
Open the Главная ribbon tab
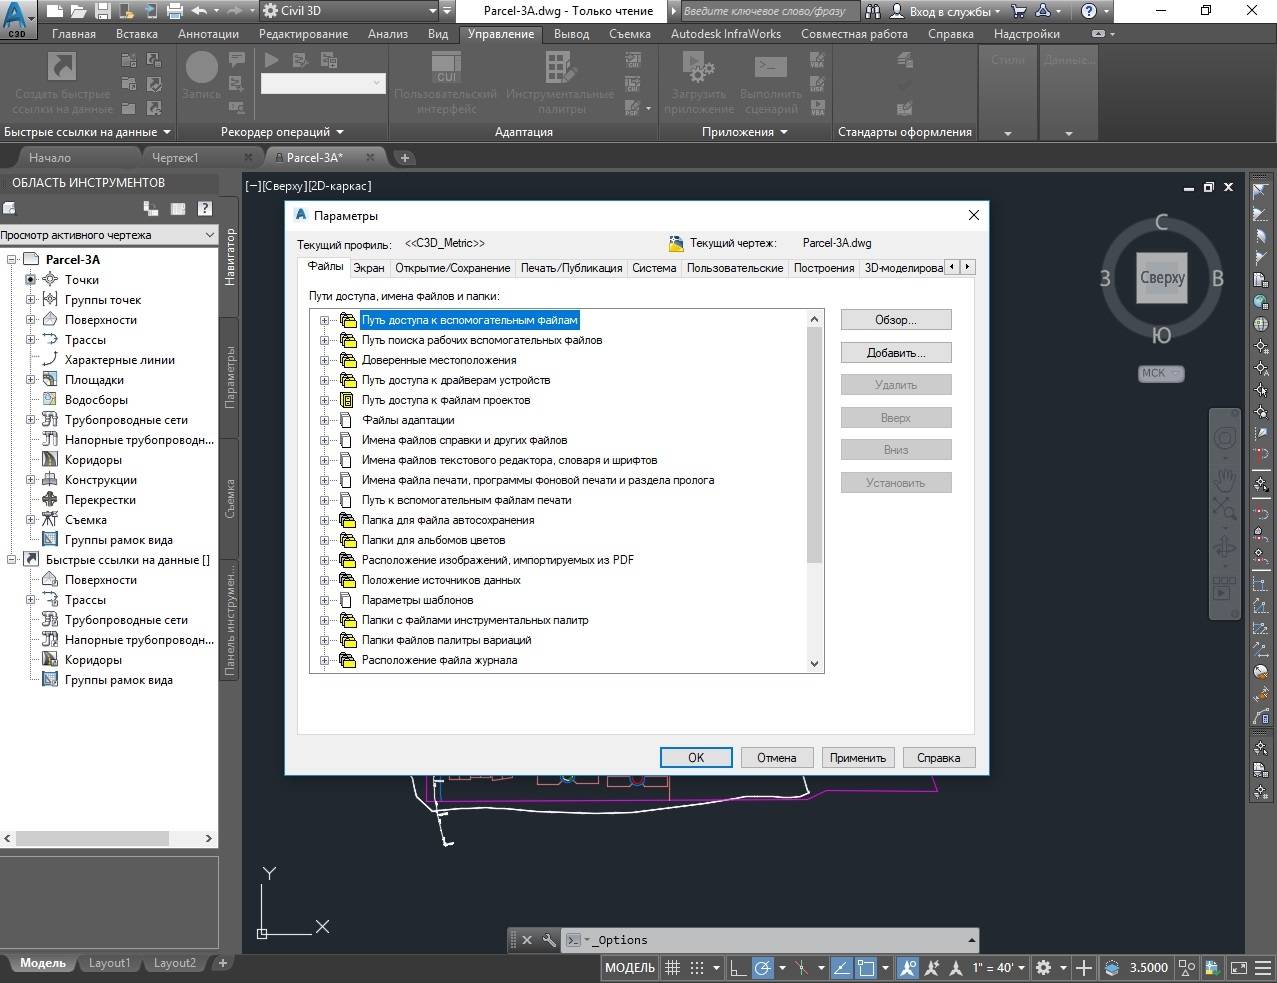[74, 33]
